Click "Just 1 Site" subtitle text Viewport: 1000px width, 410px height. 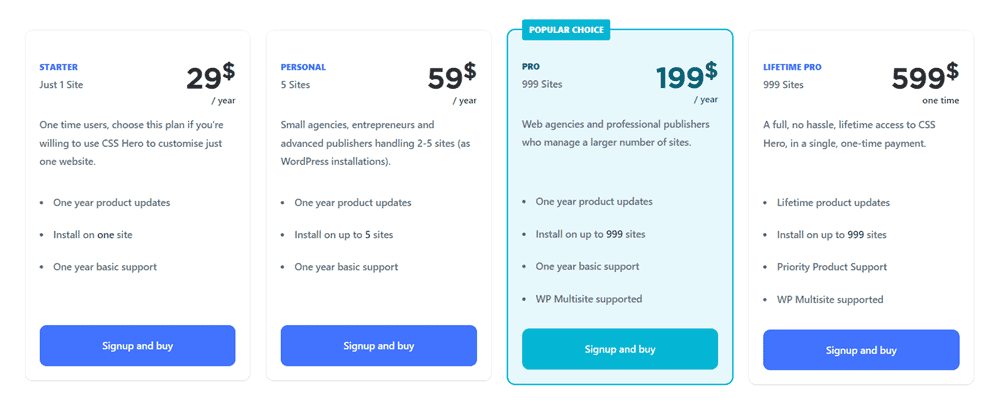(61, 84)
